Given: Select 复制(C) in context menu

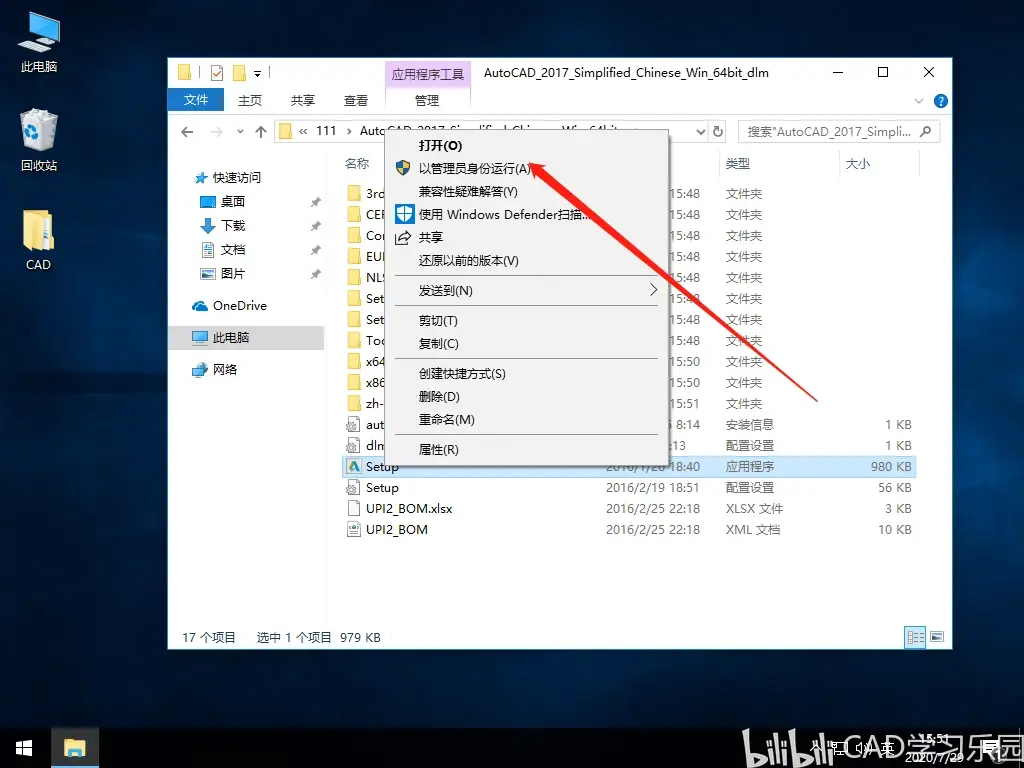Looking at the screenshot, I should (x=526, y=344).
